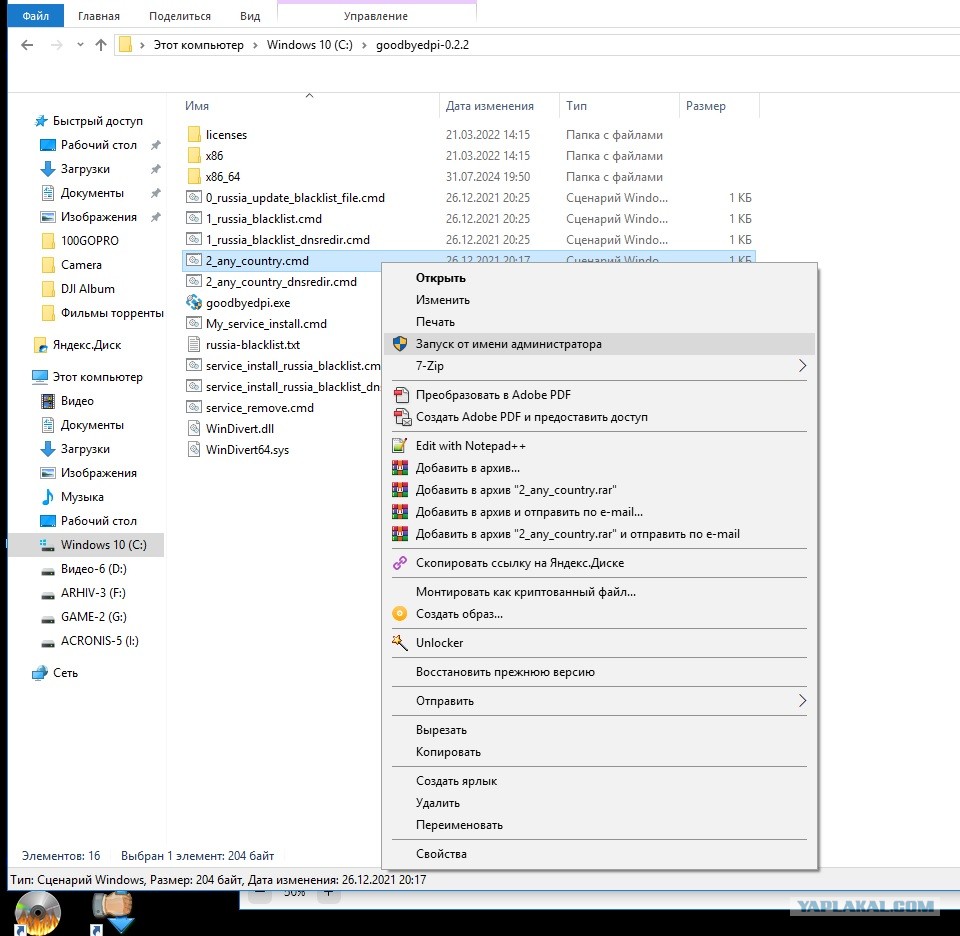The height and width of the screenshot is (936, 960).
Task: Sort by the Тип column header
Action: click(576, 106)
